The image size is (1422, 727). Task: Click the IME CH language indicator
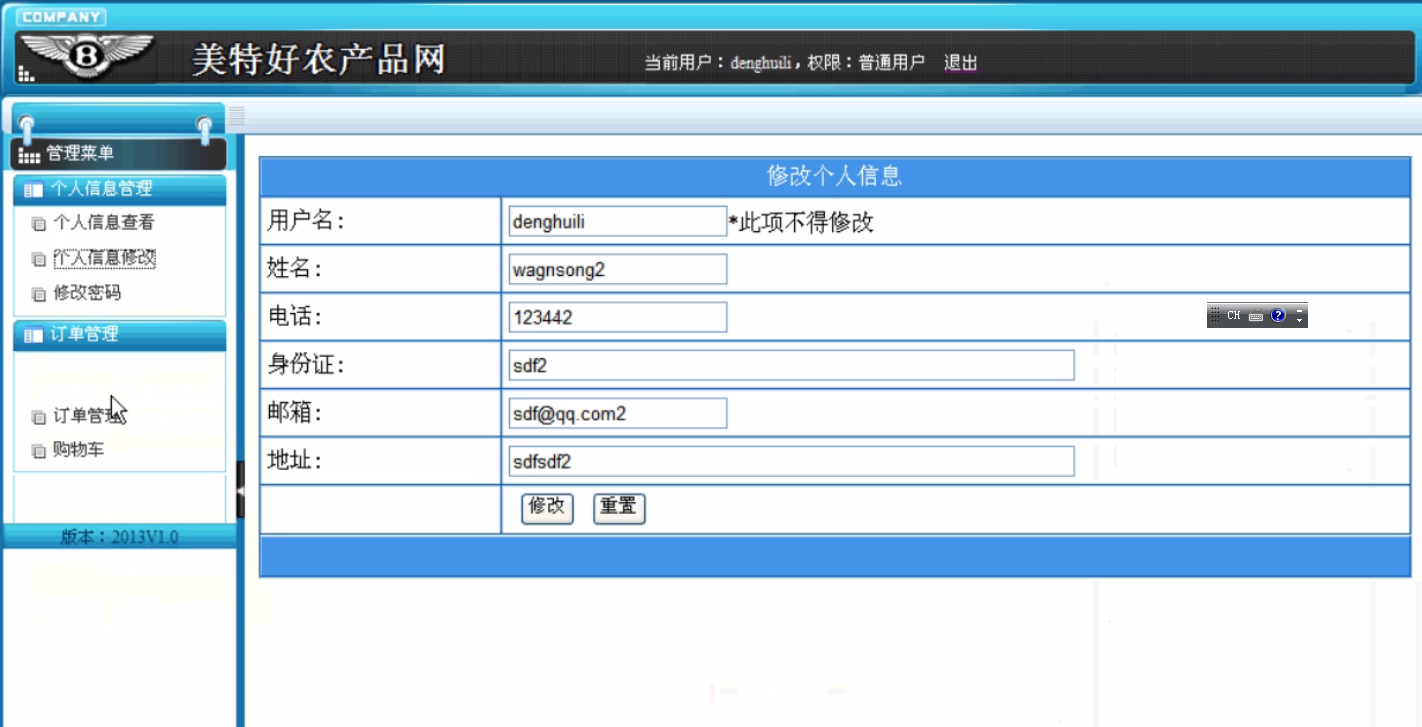coord(1234,316)
